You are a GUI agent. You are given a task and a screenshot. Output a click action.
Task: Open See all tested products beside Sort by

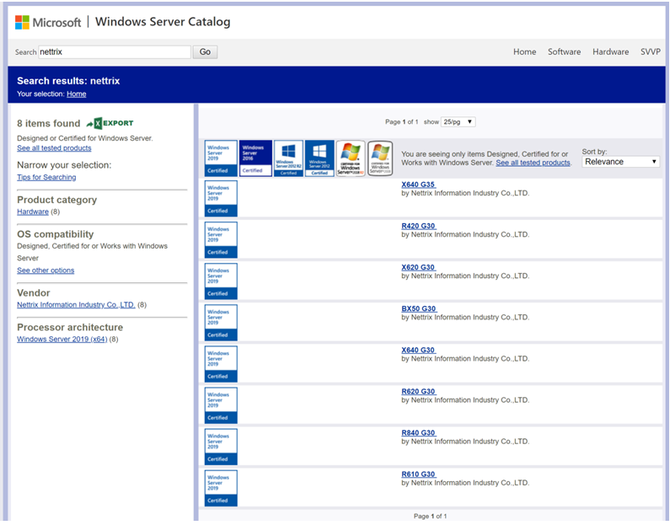[x=533, y=163]
